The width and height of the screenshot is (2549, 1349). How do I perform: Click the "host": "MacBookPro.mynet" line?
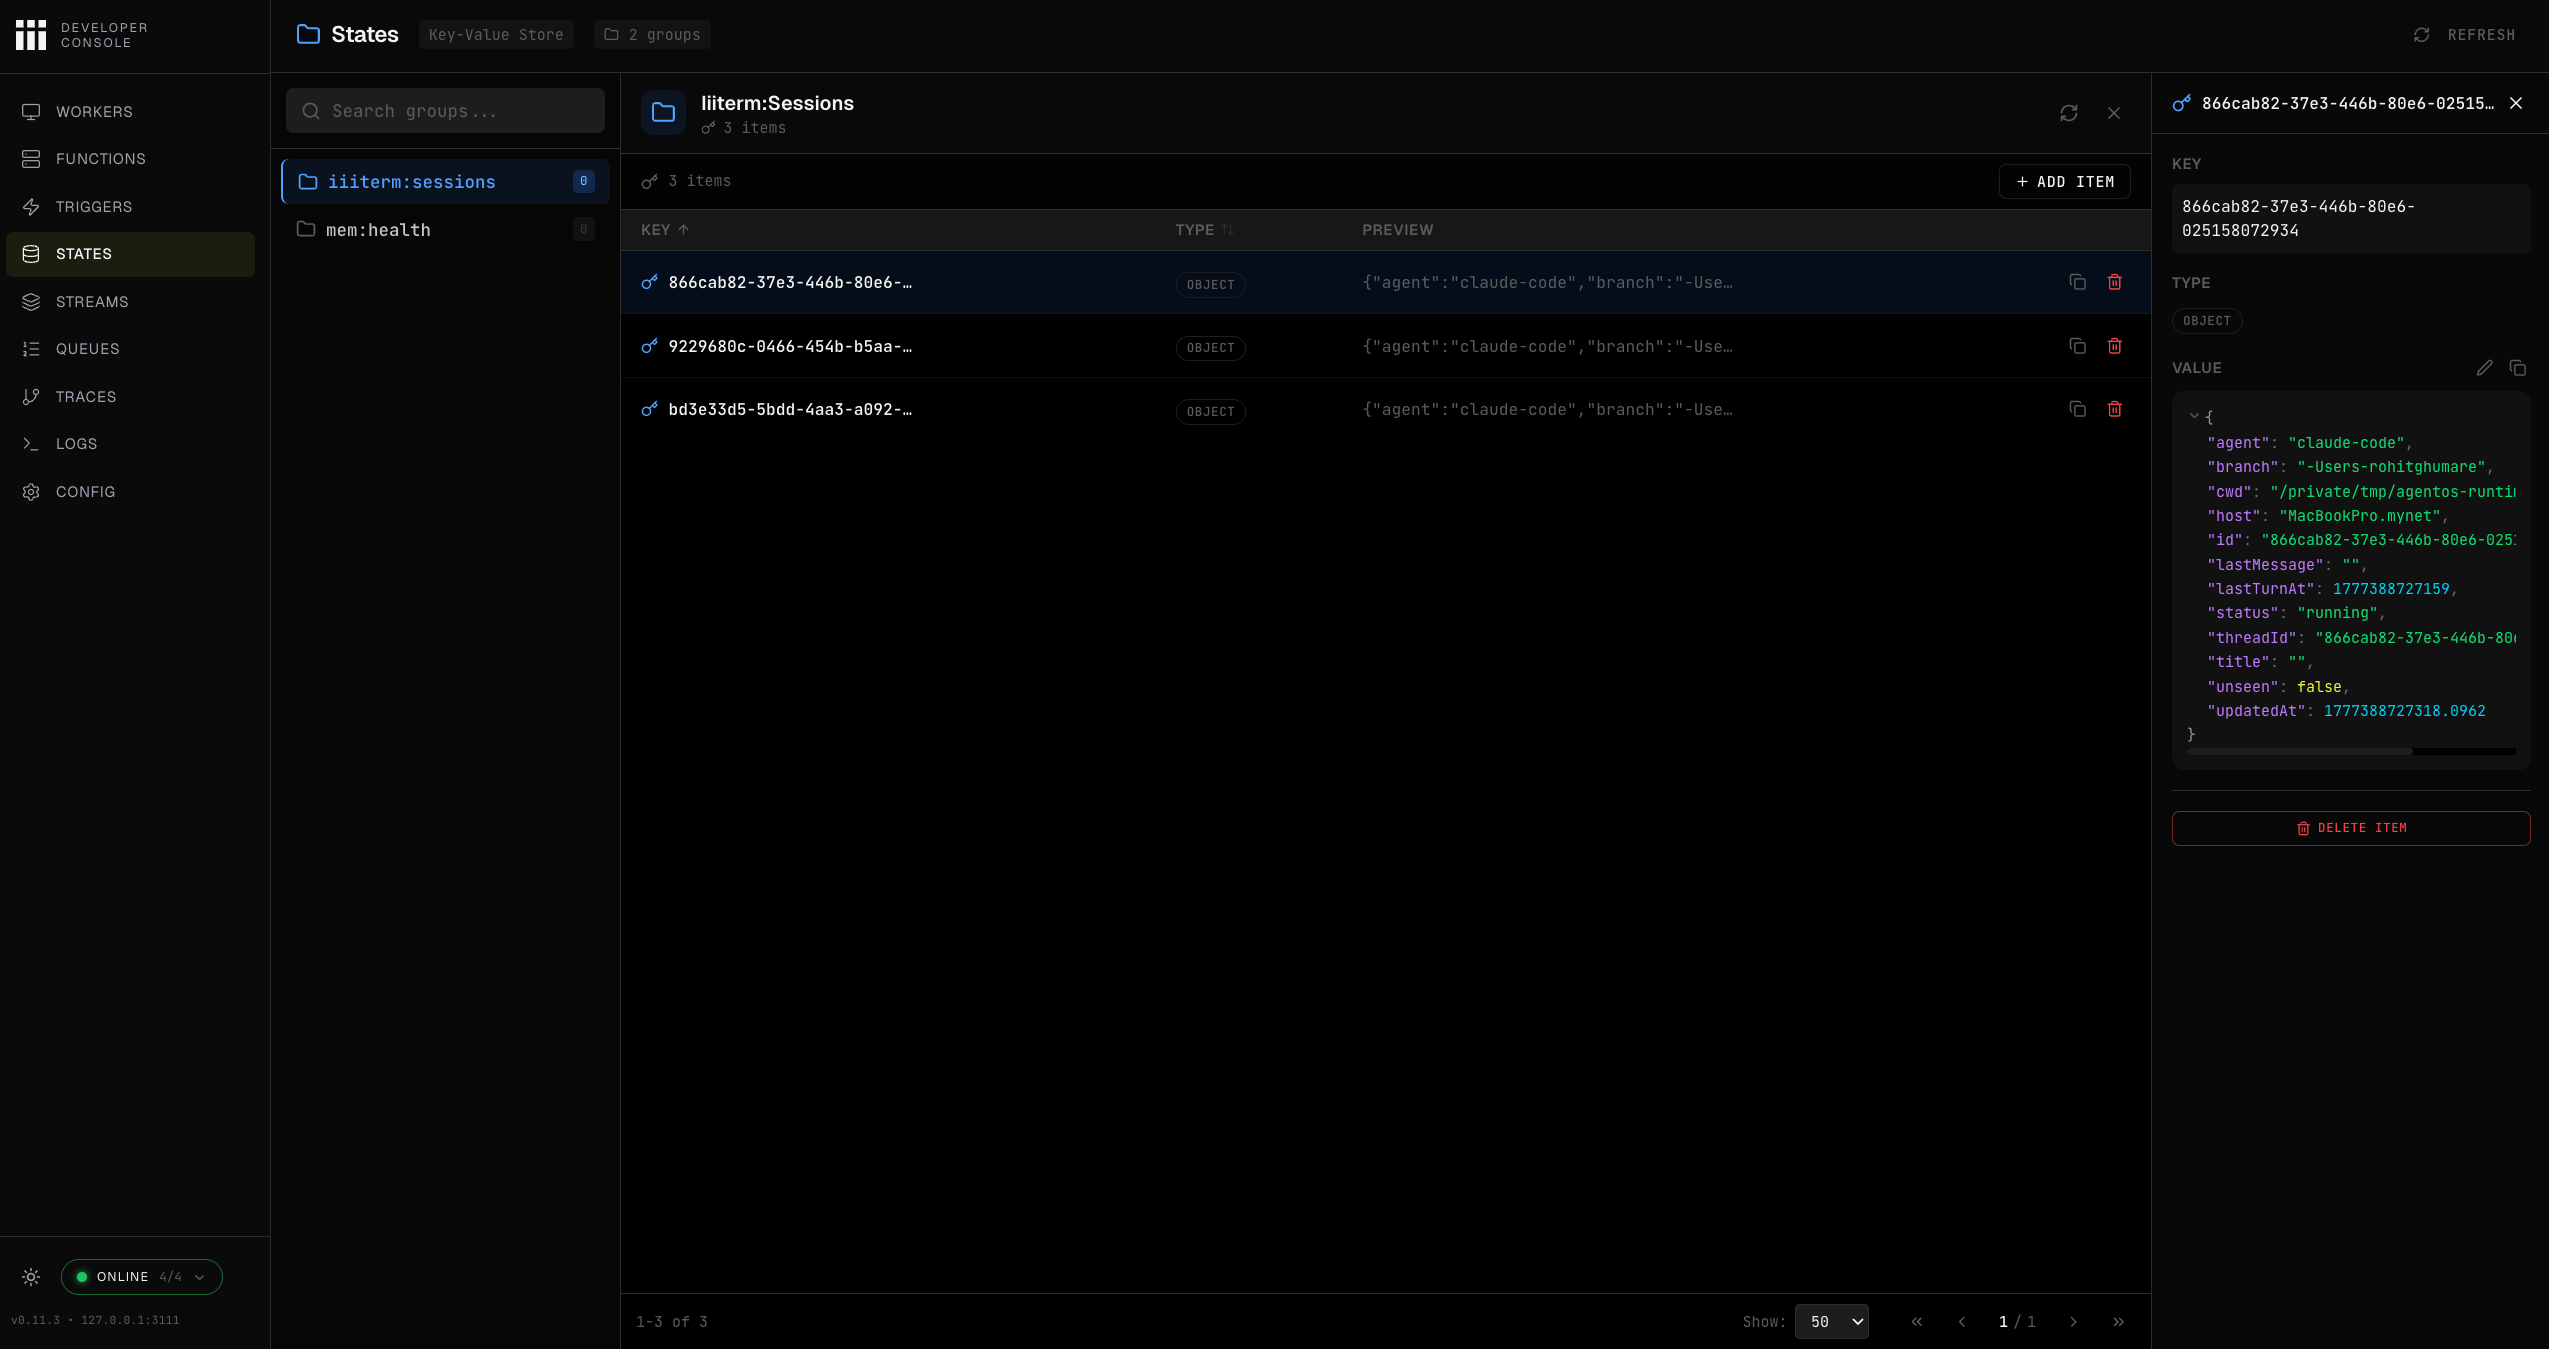click(x=2328, y=516)
